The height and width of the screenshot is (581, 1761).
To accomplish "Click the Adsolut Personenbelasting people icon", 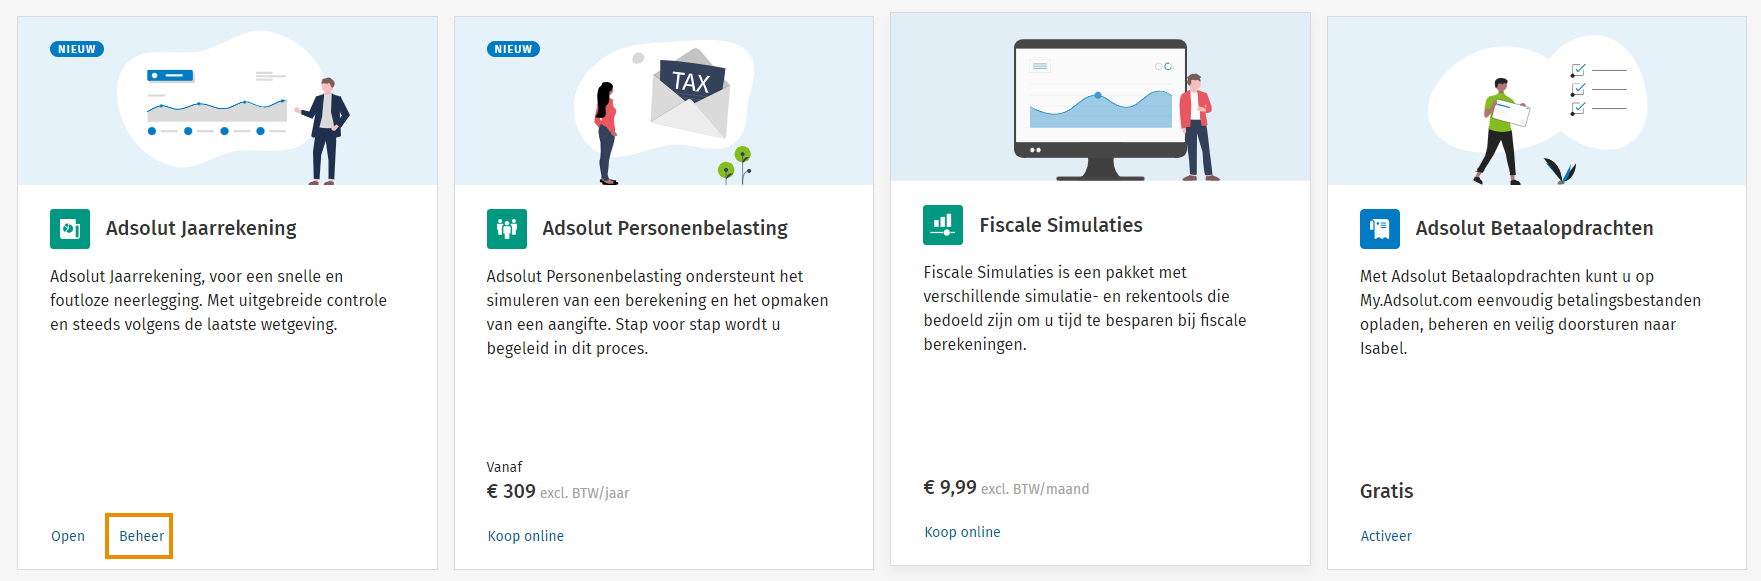I will 506,228.
